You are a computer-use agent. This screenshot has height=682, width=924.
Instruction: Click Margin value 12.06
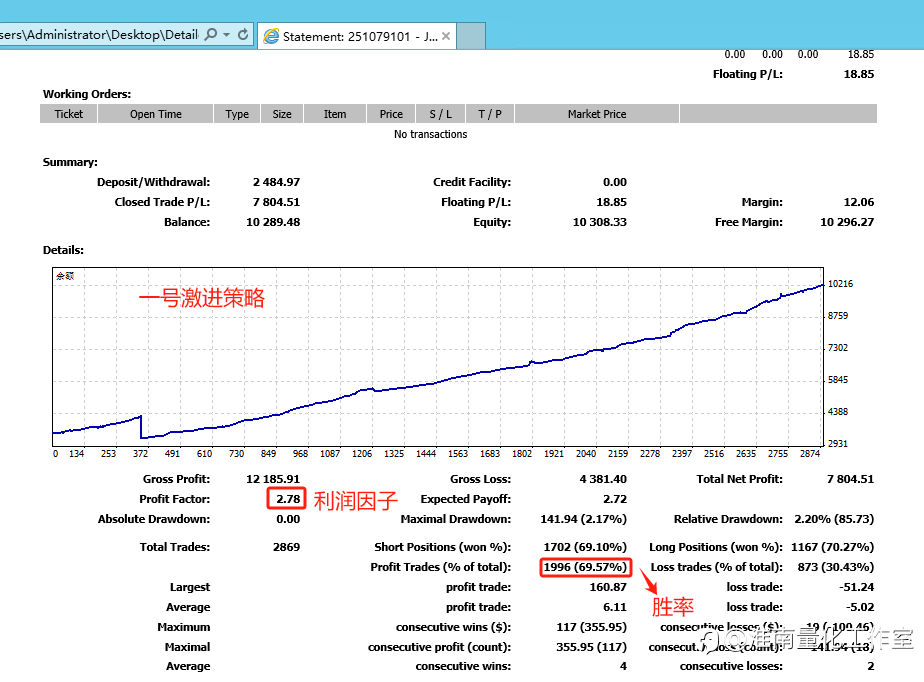point(859,202)
